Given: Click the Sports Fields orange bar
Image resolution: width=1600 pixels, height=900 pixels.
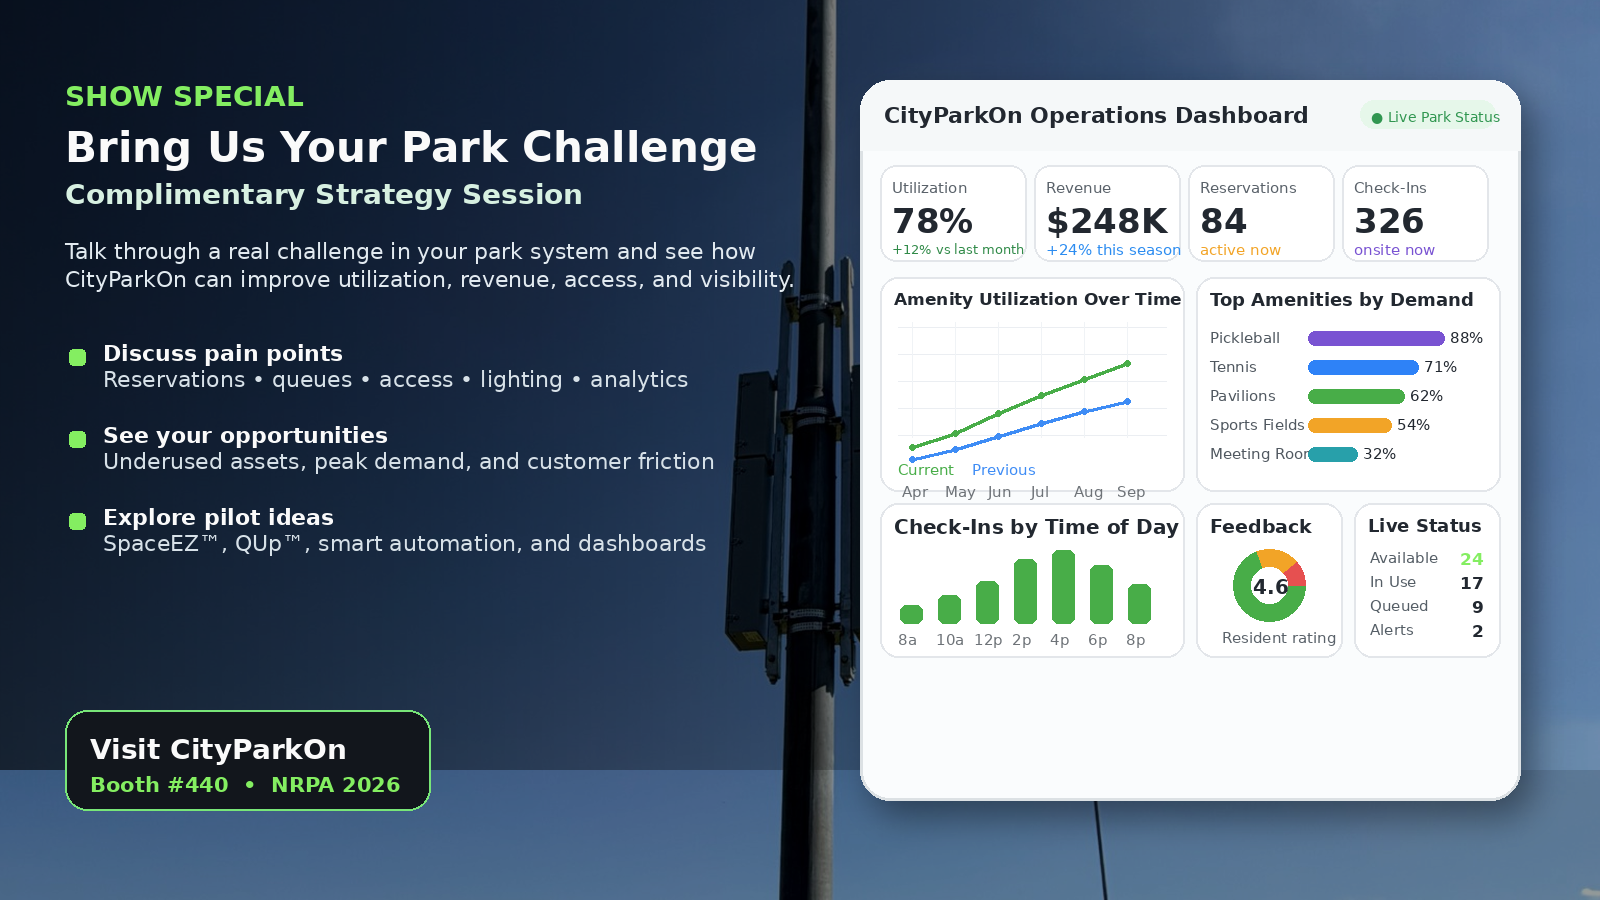Looking at the screenshot, I should 1350,425.
